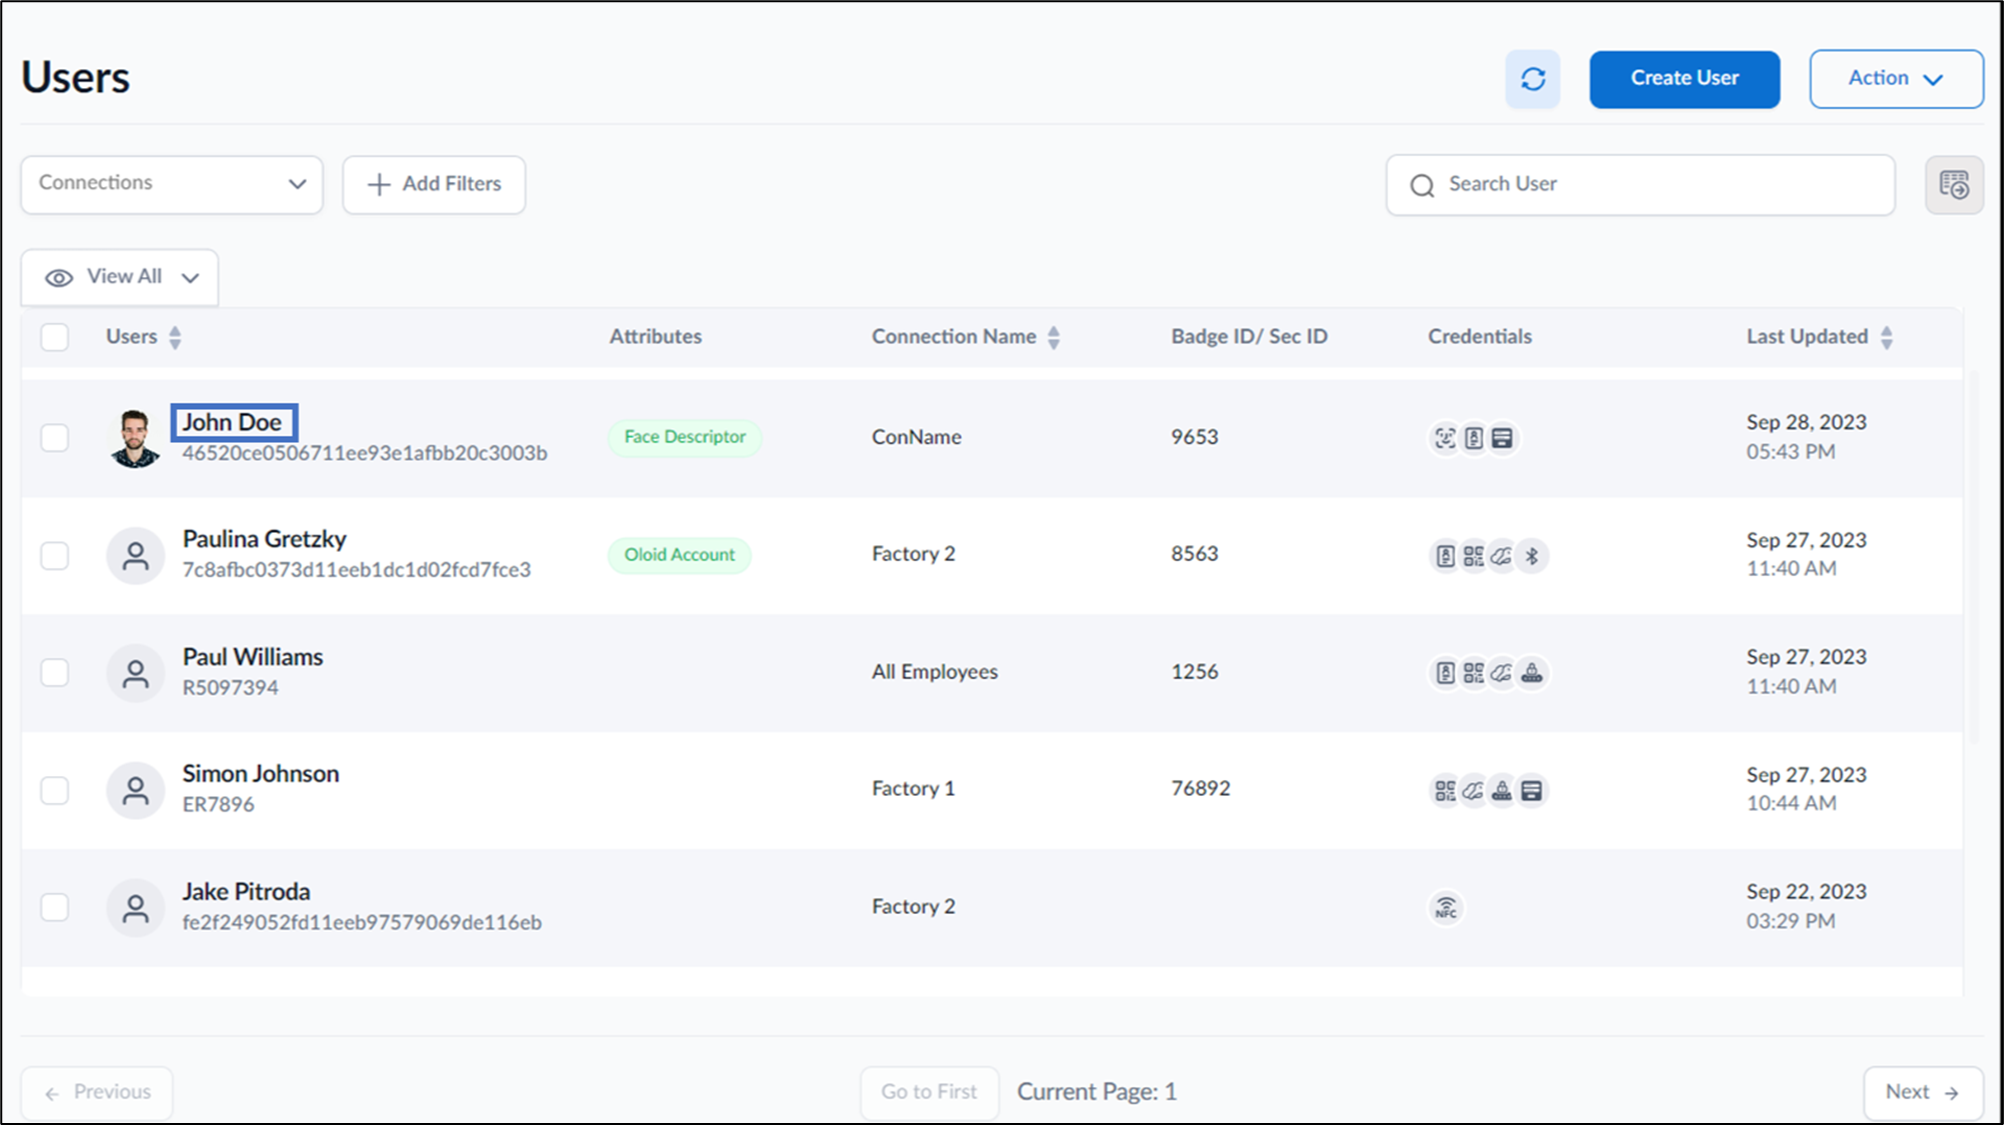This screenshot has height=1125, width=2004.
Task: Click the Create User button
Action: pos(1684,79)
